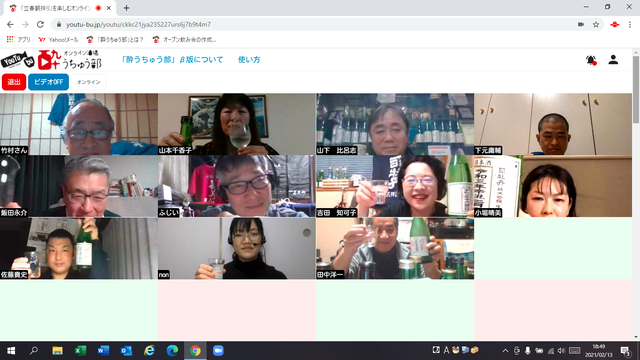Open the user account profile icon
The image size is (640, 360).
click(x=613, y=60)
